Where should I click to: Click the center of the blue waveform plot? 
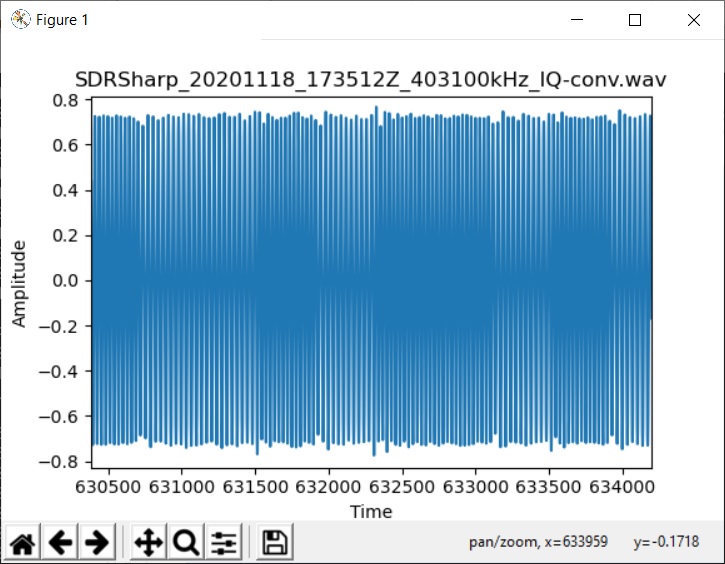pyautogui.click(x=371, y=282)
